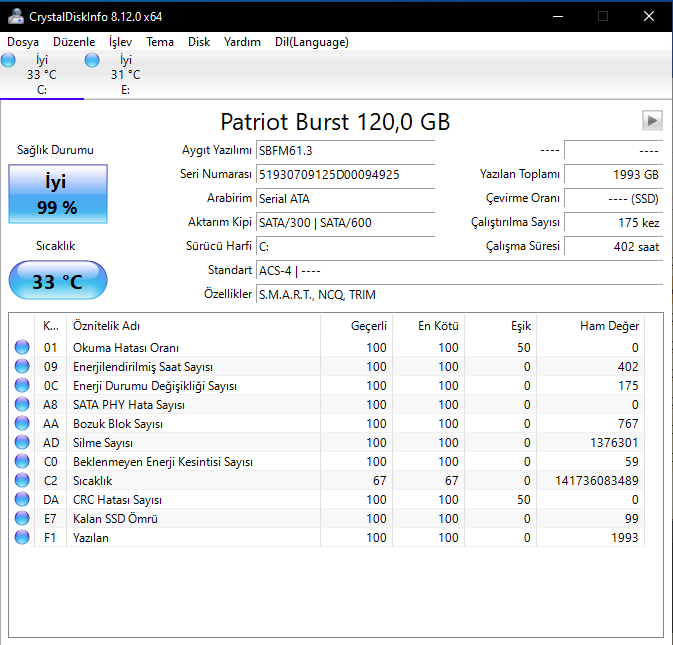
Task: Click the C: drive status orb
Action: pyautogui.click(x=9, y=61)
